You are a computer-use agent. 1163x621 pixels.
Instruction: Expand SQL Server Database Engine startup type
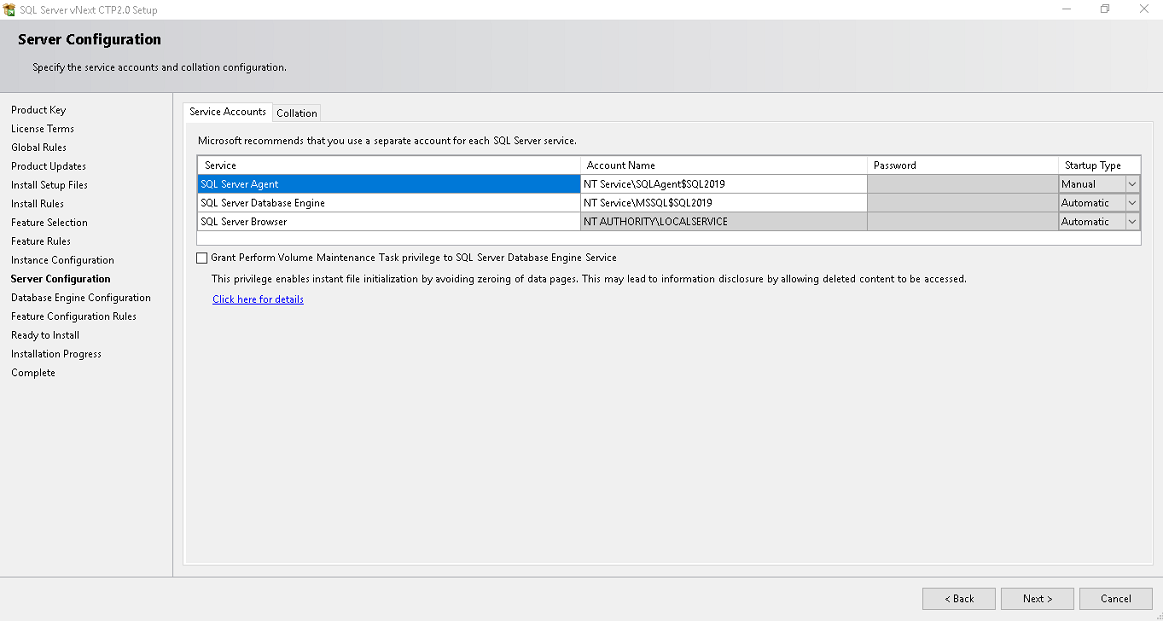click(x=1132, y=203)
